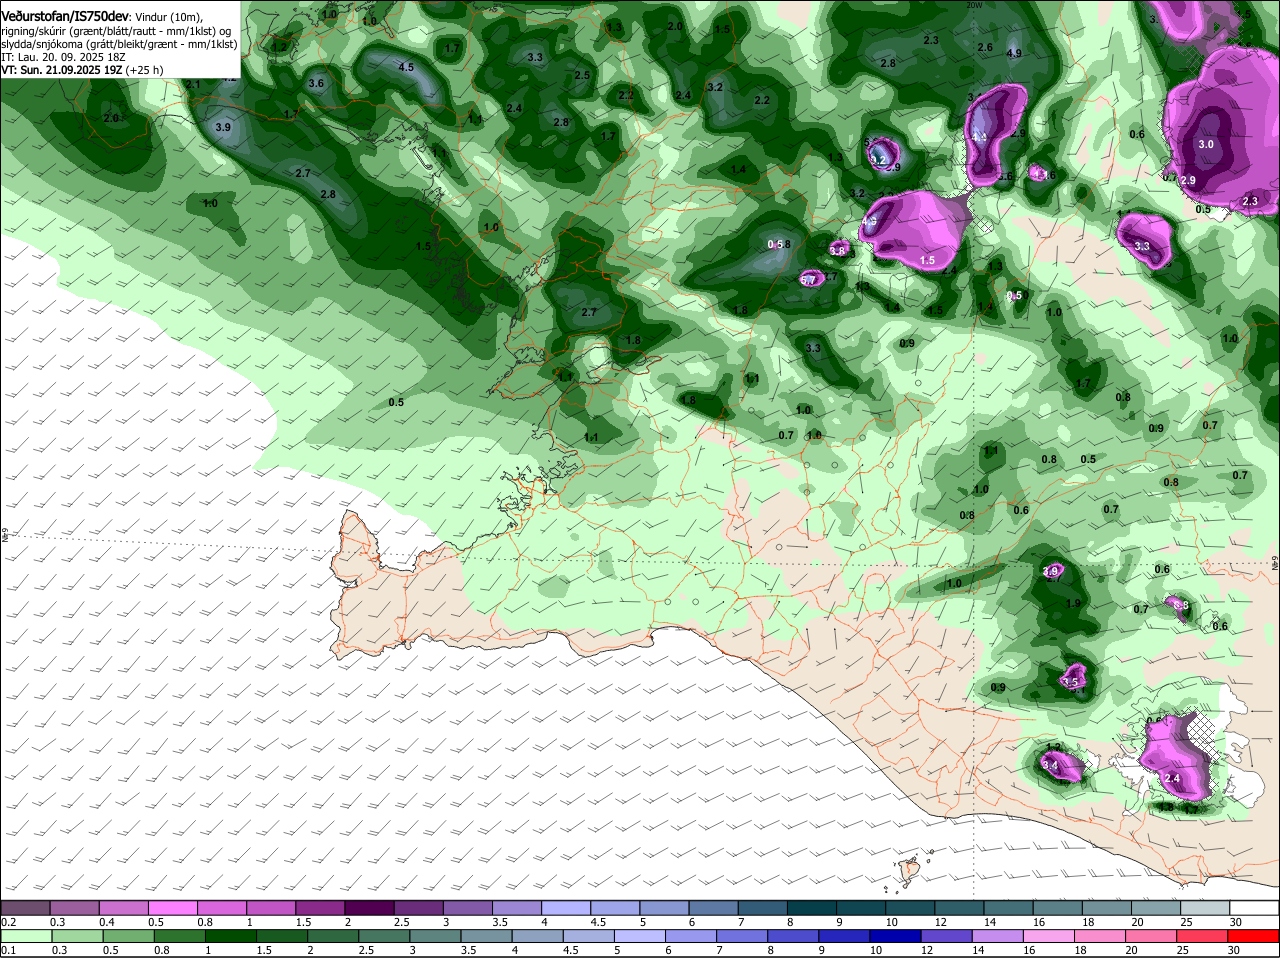Click the grey-blue 4 swatch in rain legend

(x=538, y=935)
